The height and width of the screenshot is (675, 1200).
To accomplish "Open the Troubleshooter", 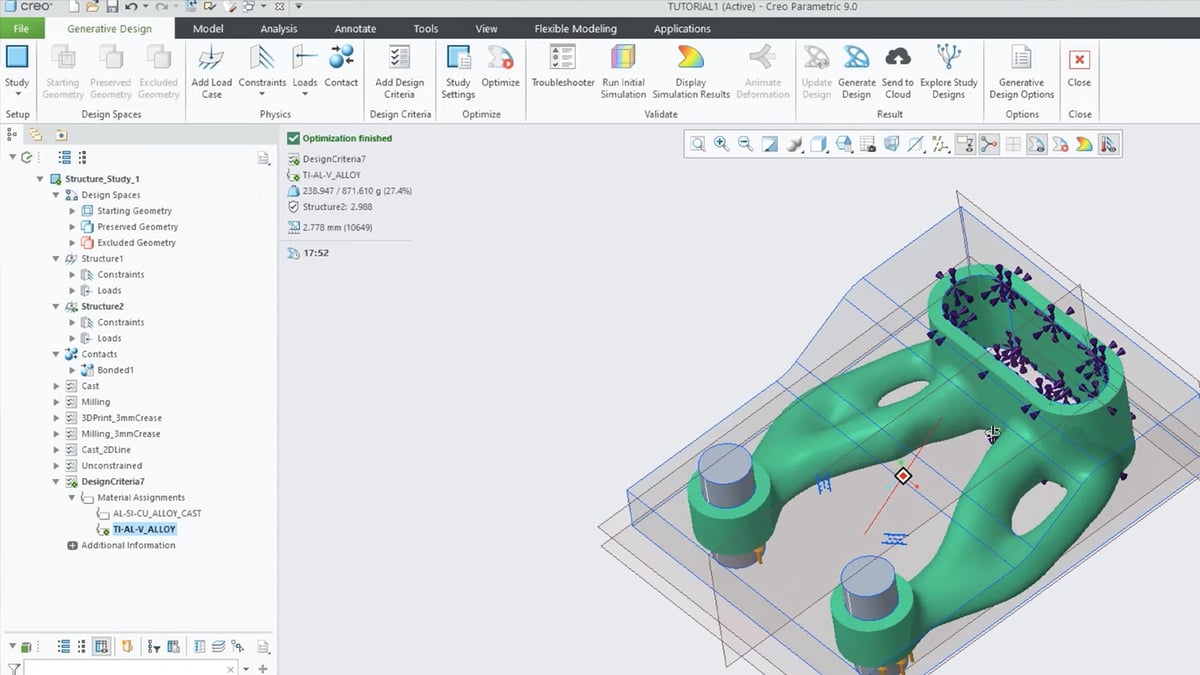I will point(563,66).
